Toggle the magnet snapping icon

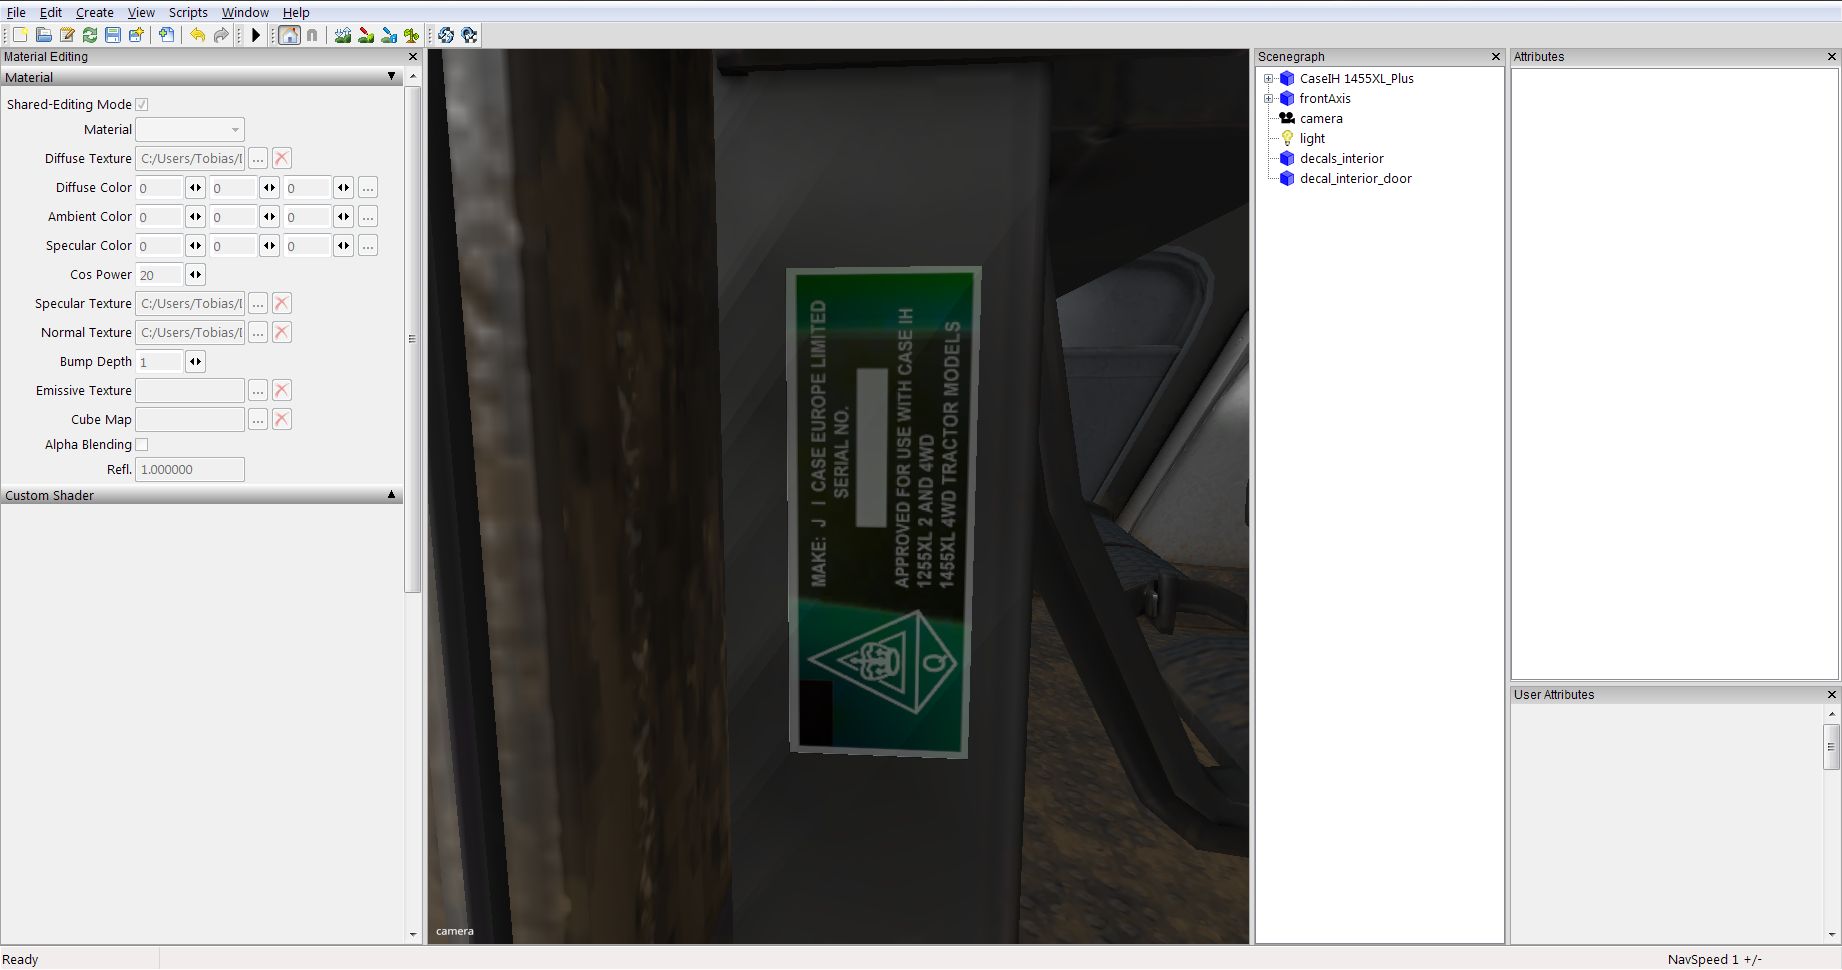point(312,35)
